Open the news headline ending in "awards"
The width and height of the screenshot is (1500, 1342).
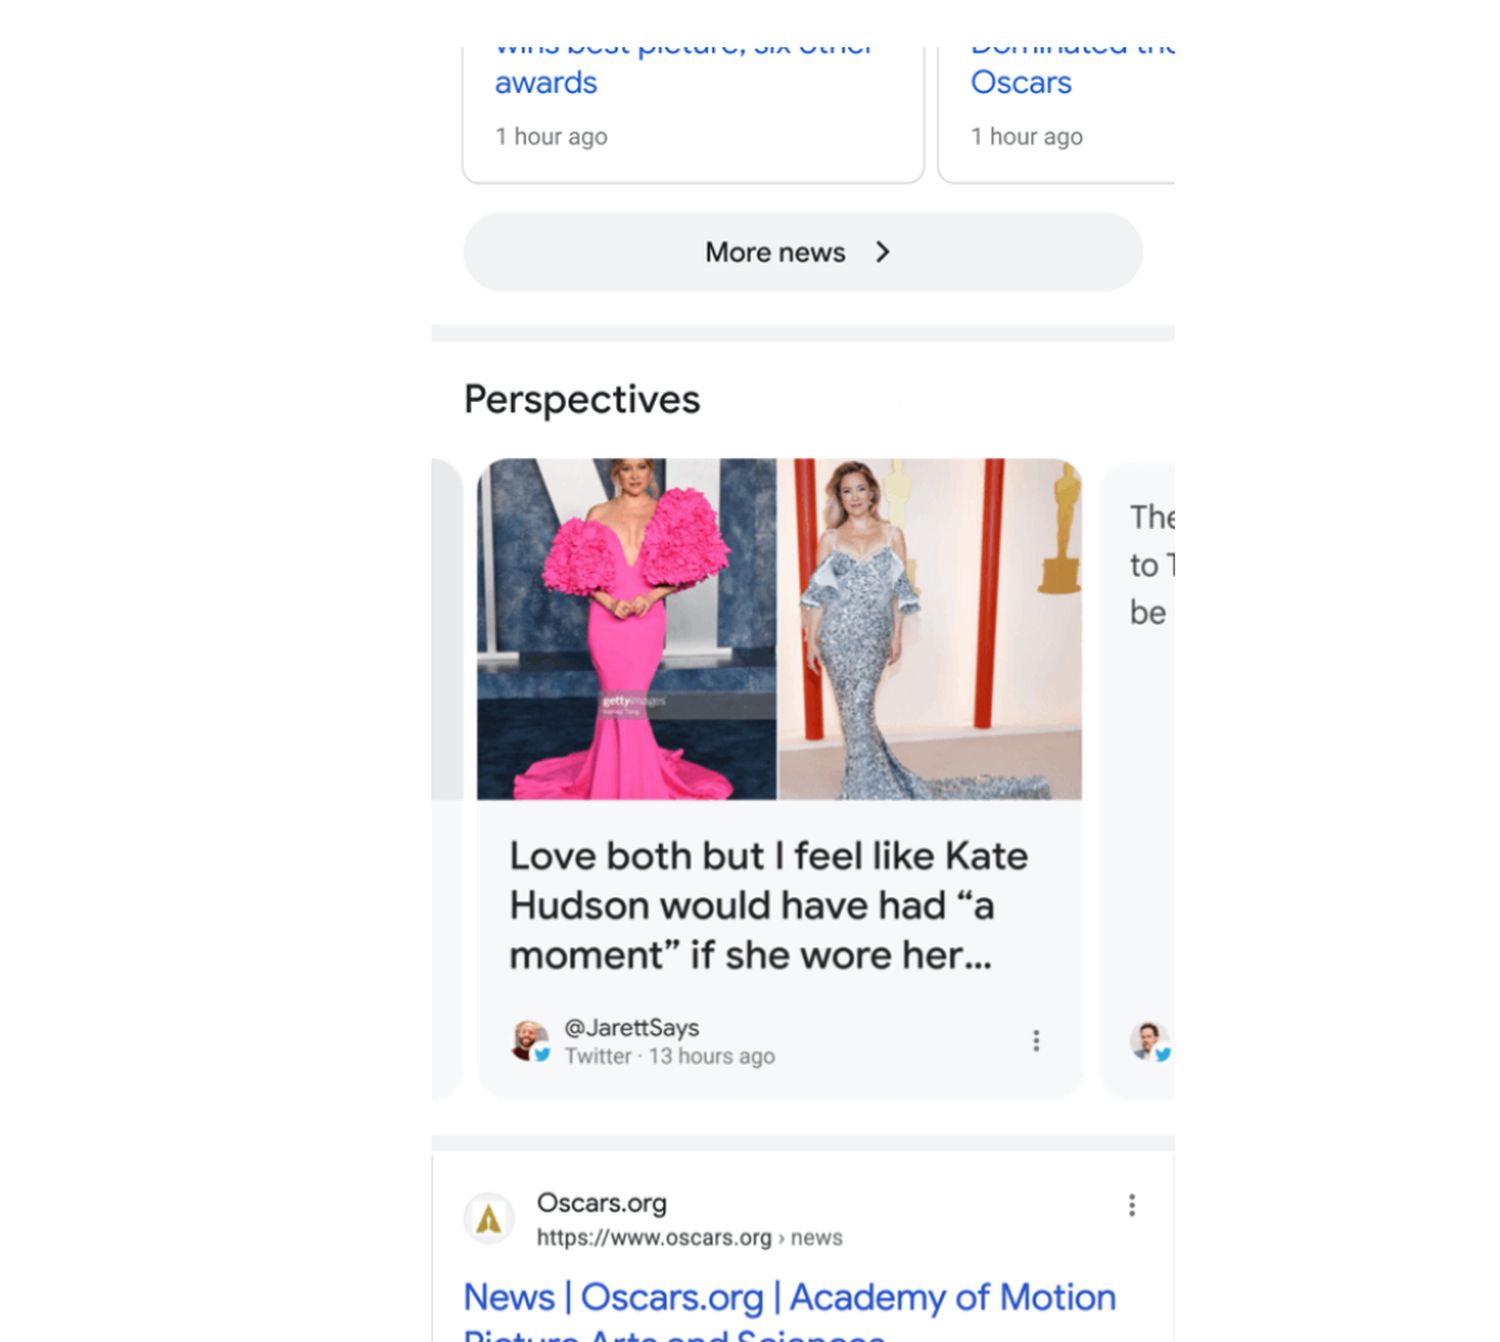tap(546, 82)
